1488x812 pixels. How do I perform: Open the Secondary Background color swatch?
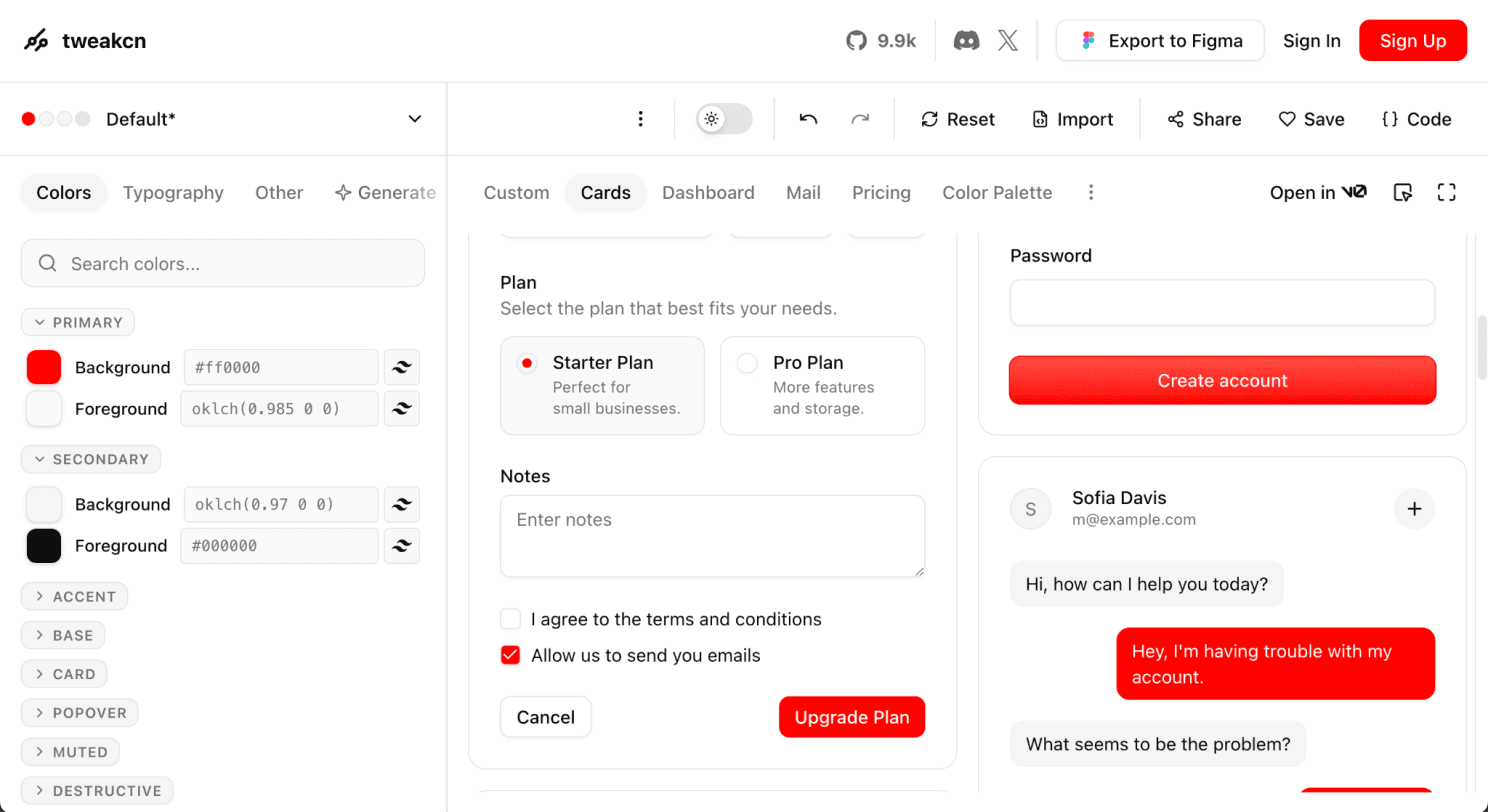[x=44, y=504]
